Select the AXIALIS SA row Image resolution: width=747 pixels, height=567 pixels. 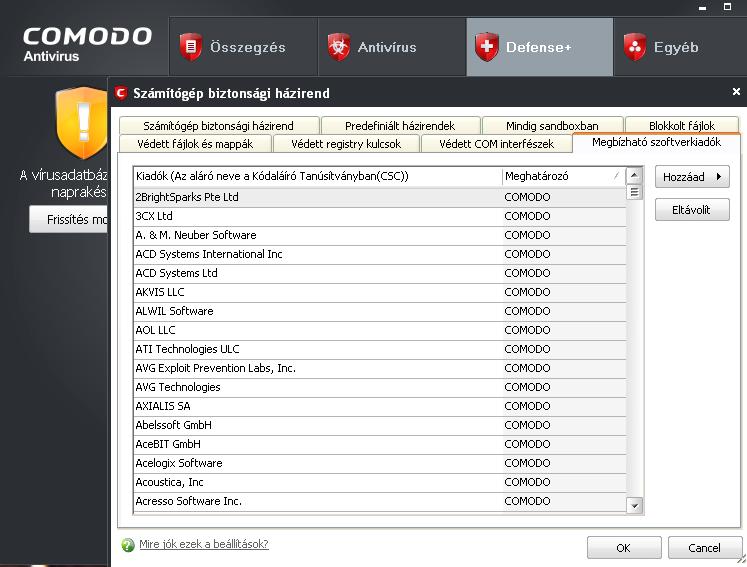[x=380, y=406]
